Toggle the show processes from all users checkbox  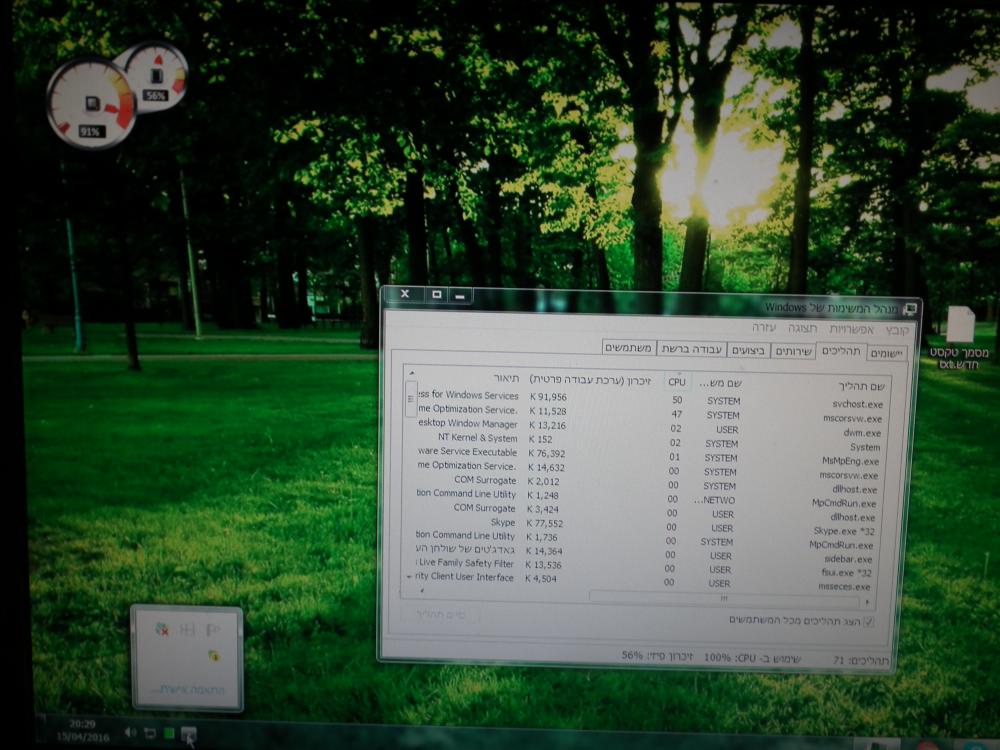click(867, 621)
